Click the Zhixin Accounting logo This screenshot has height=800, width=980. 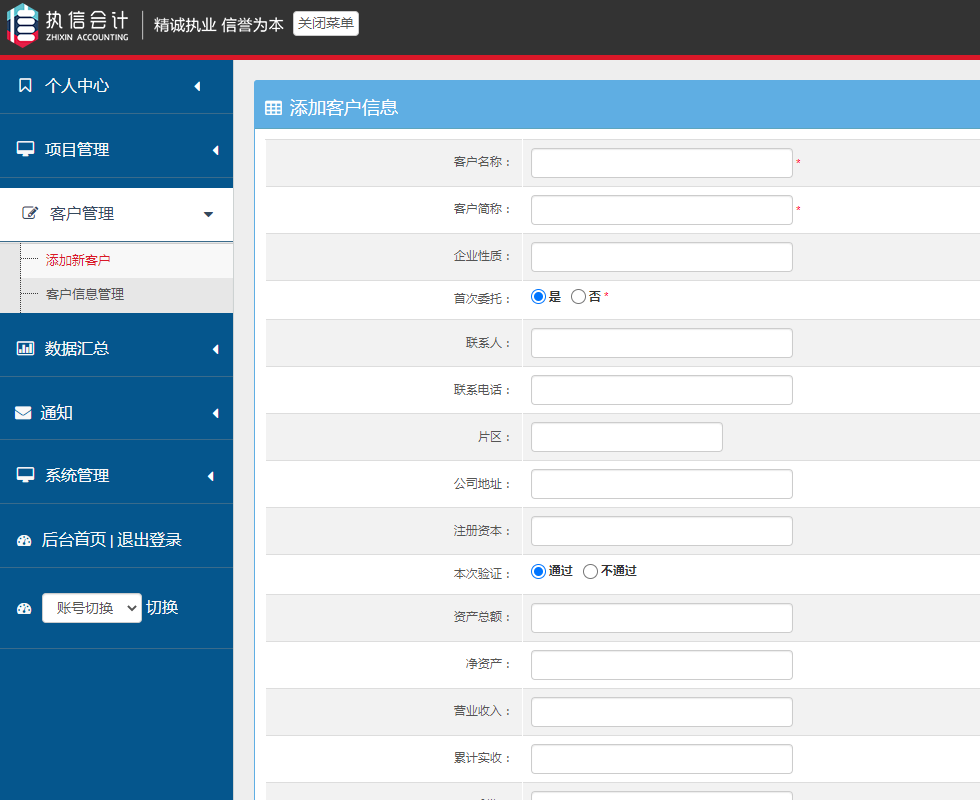click(68, 26)
